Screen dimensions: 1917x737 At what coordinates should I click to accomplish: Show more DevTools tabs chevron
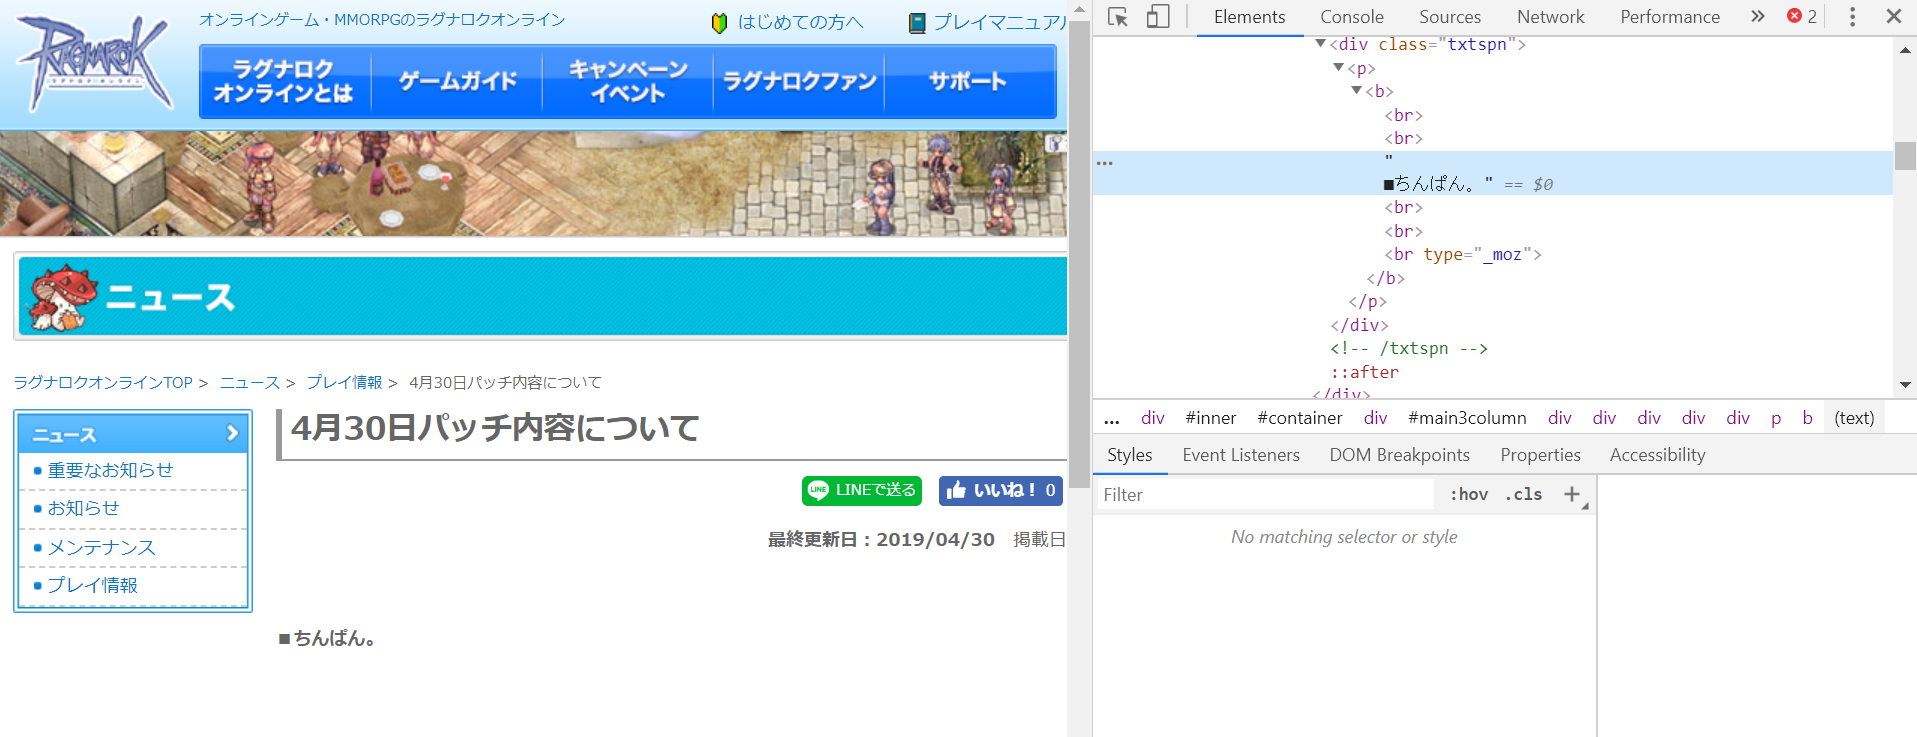coord(1757,16)
